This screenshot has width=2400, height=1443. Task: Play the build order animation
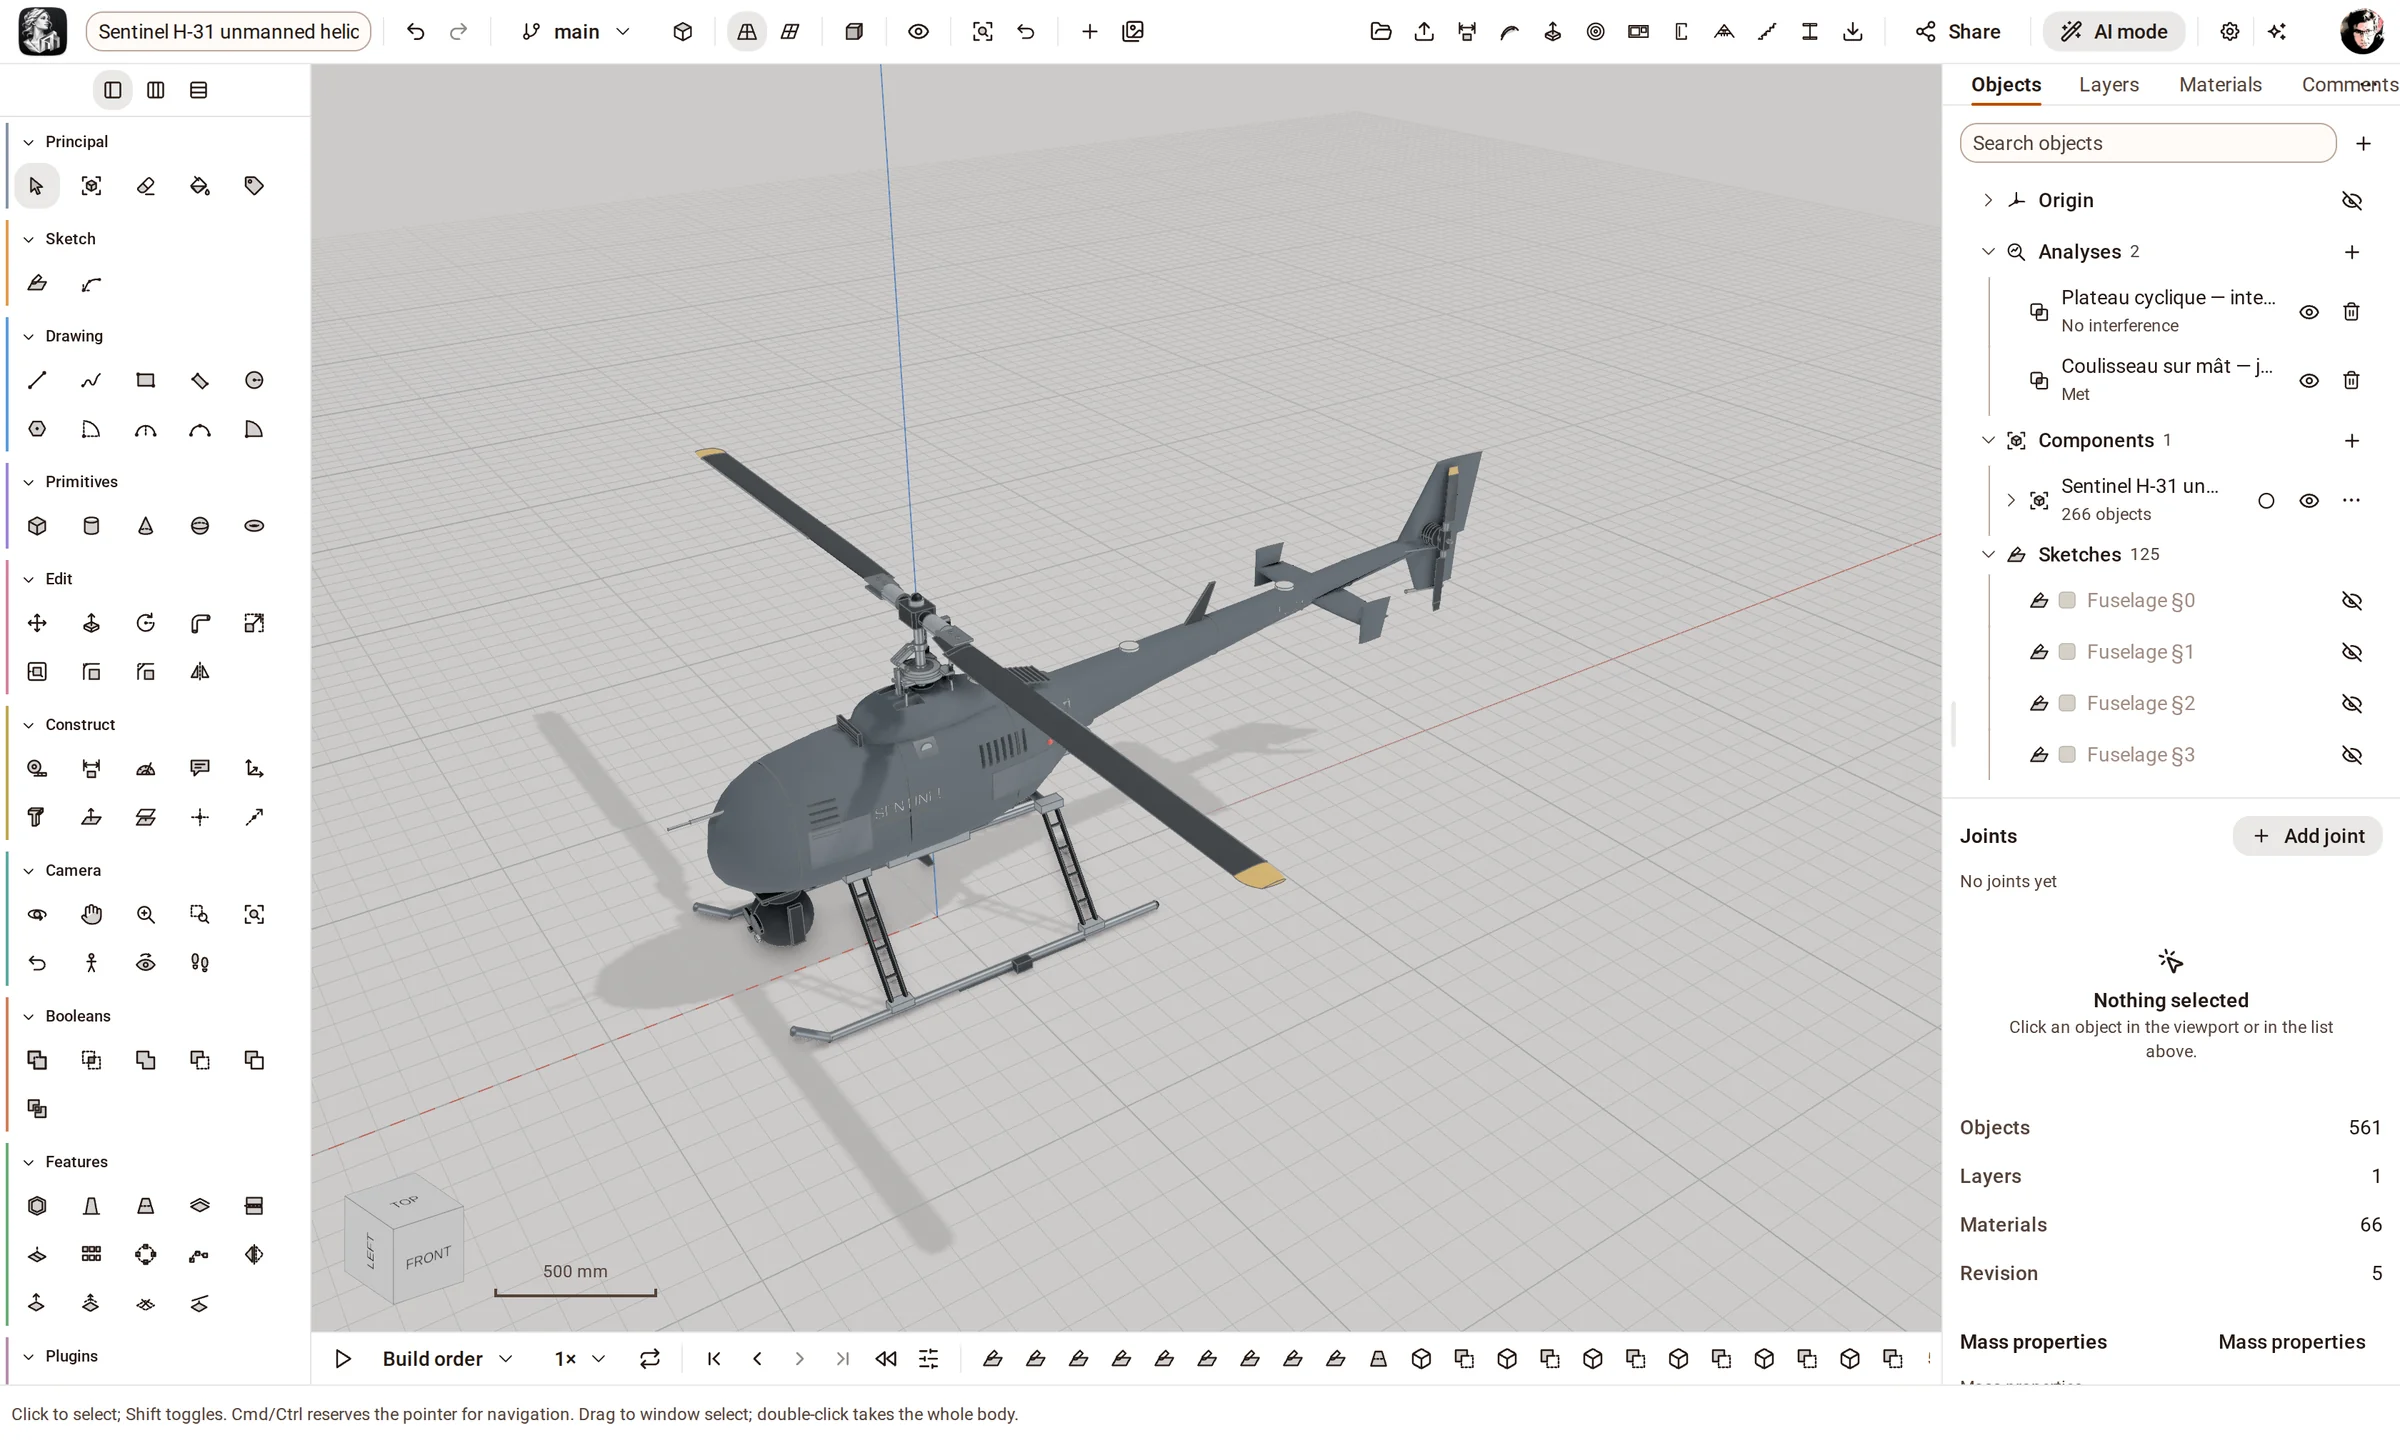343,1359
